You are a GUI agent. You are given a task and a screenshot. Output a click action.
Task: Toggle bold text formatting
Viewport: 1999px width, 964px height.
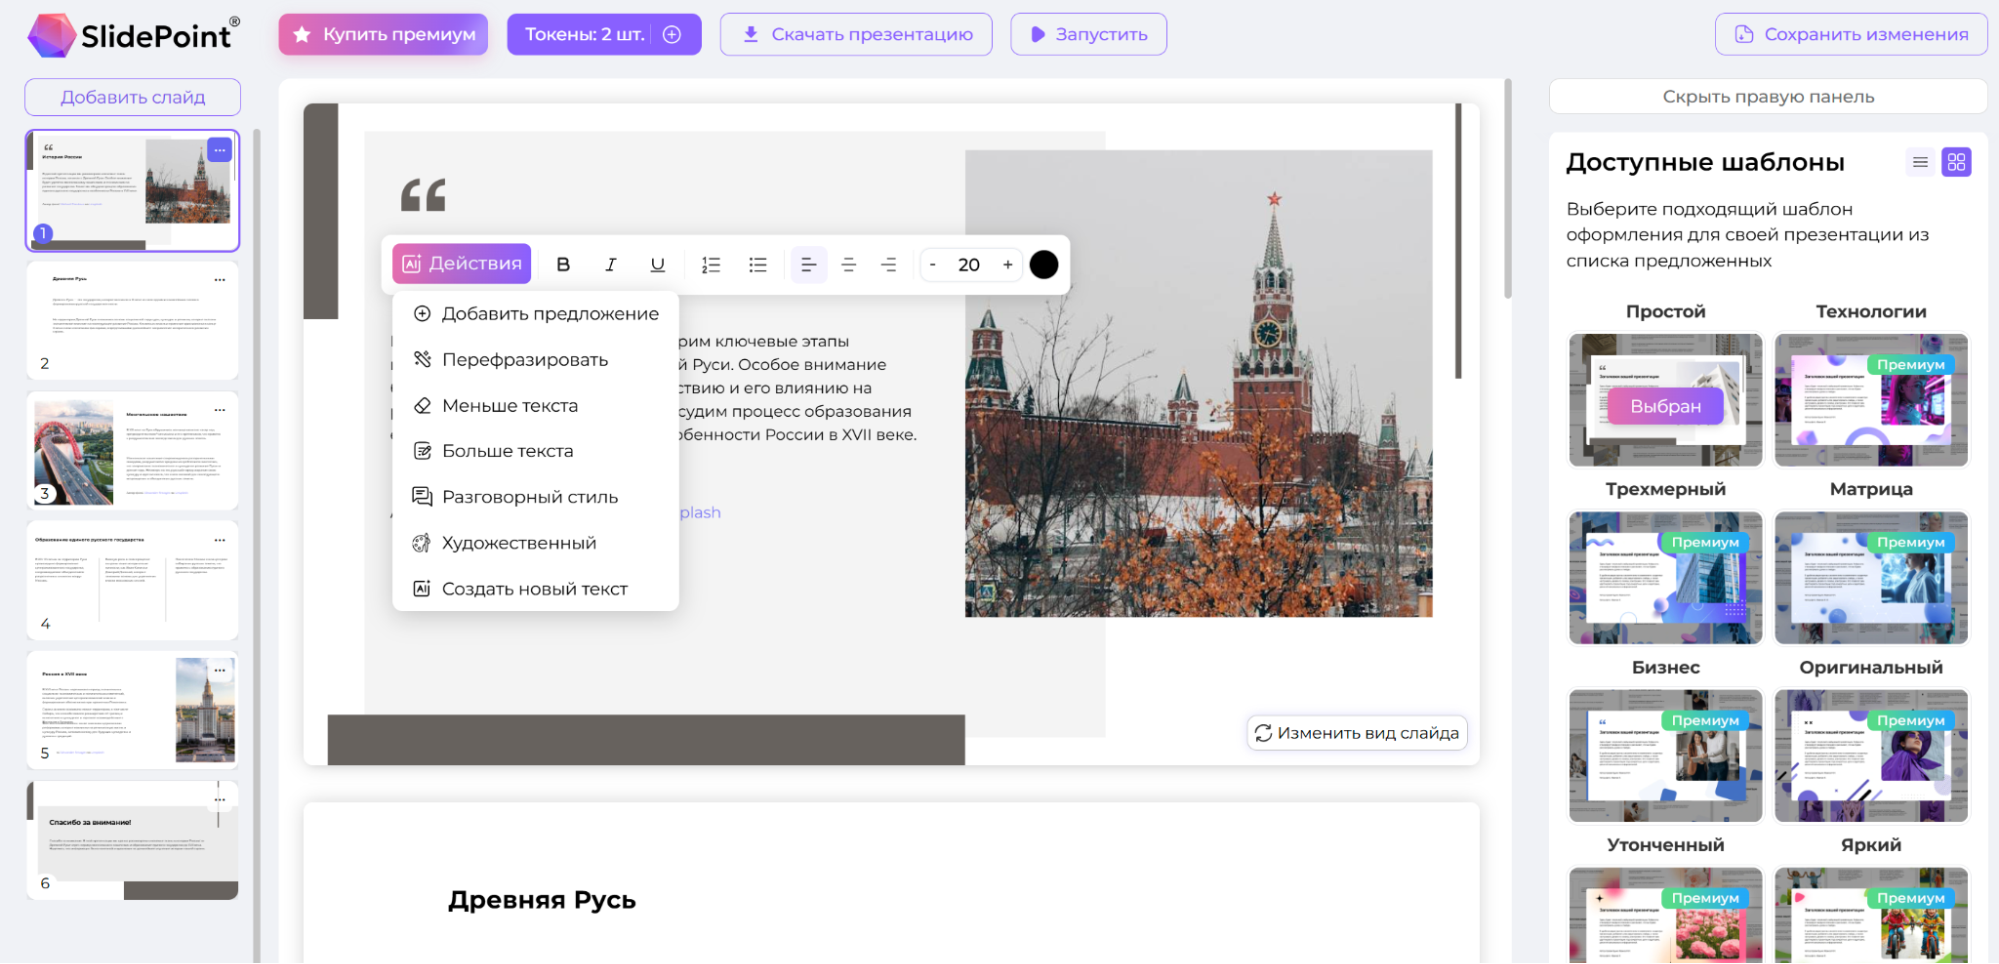click(563, 264)
